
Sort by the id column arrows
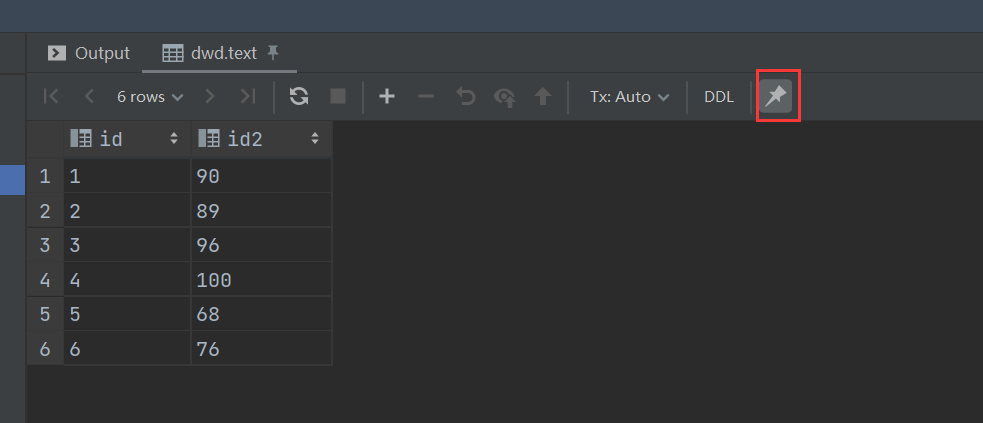pos(174,139)
